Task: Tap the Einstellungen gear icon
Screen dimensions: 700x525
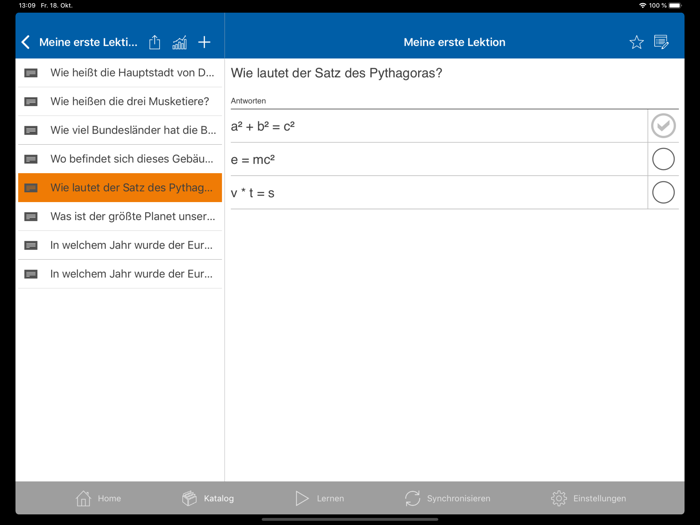Action: [558, 498]
